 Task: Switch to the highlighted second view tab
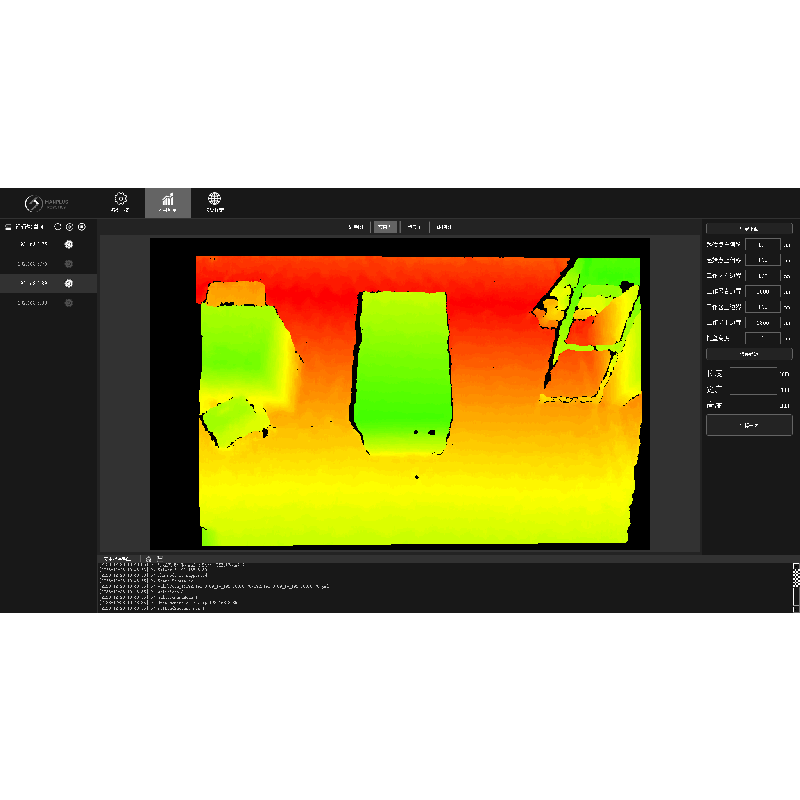(385, 227)
